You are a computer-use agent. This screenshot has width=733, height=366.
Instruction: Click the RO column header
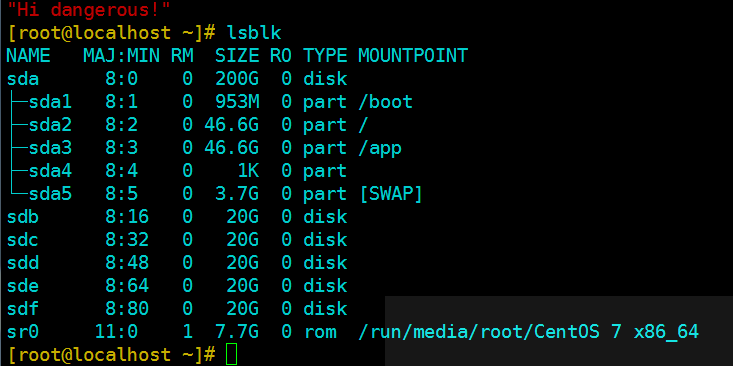281,56
